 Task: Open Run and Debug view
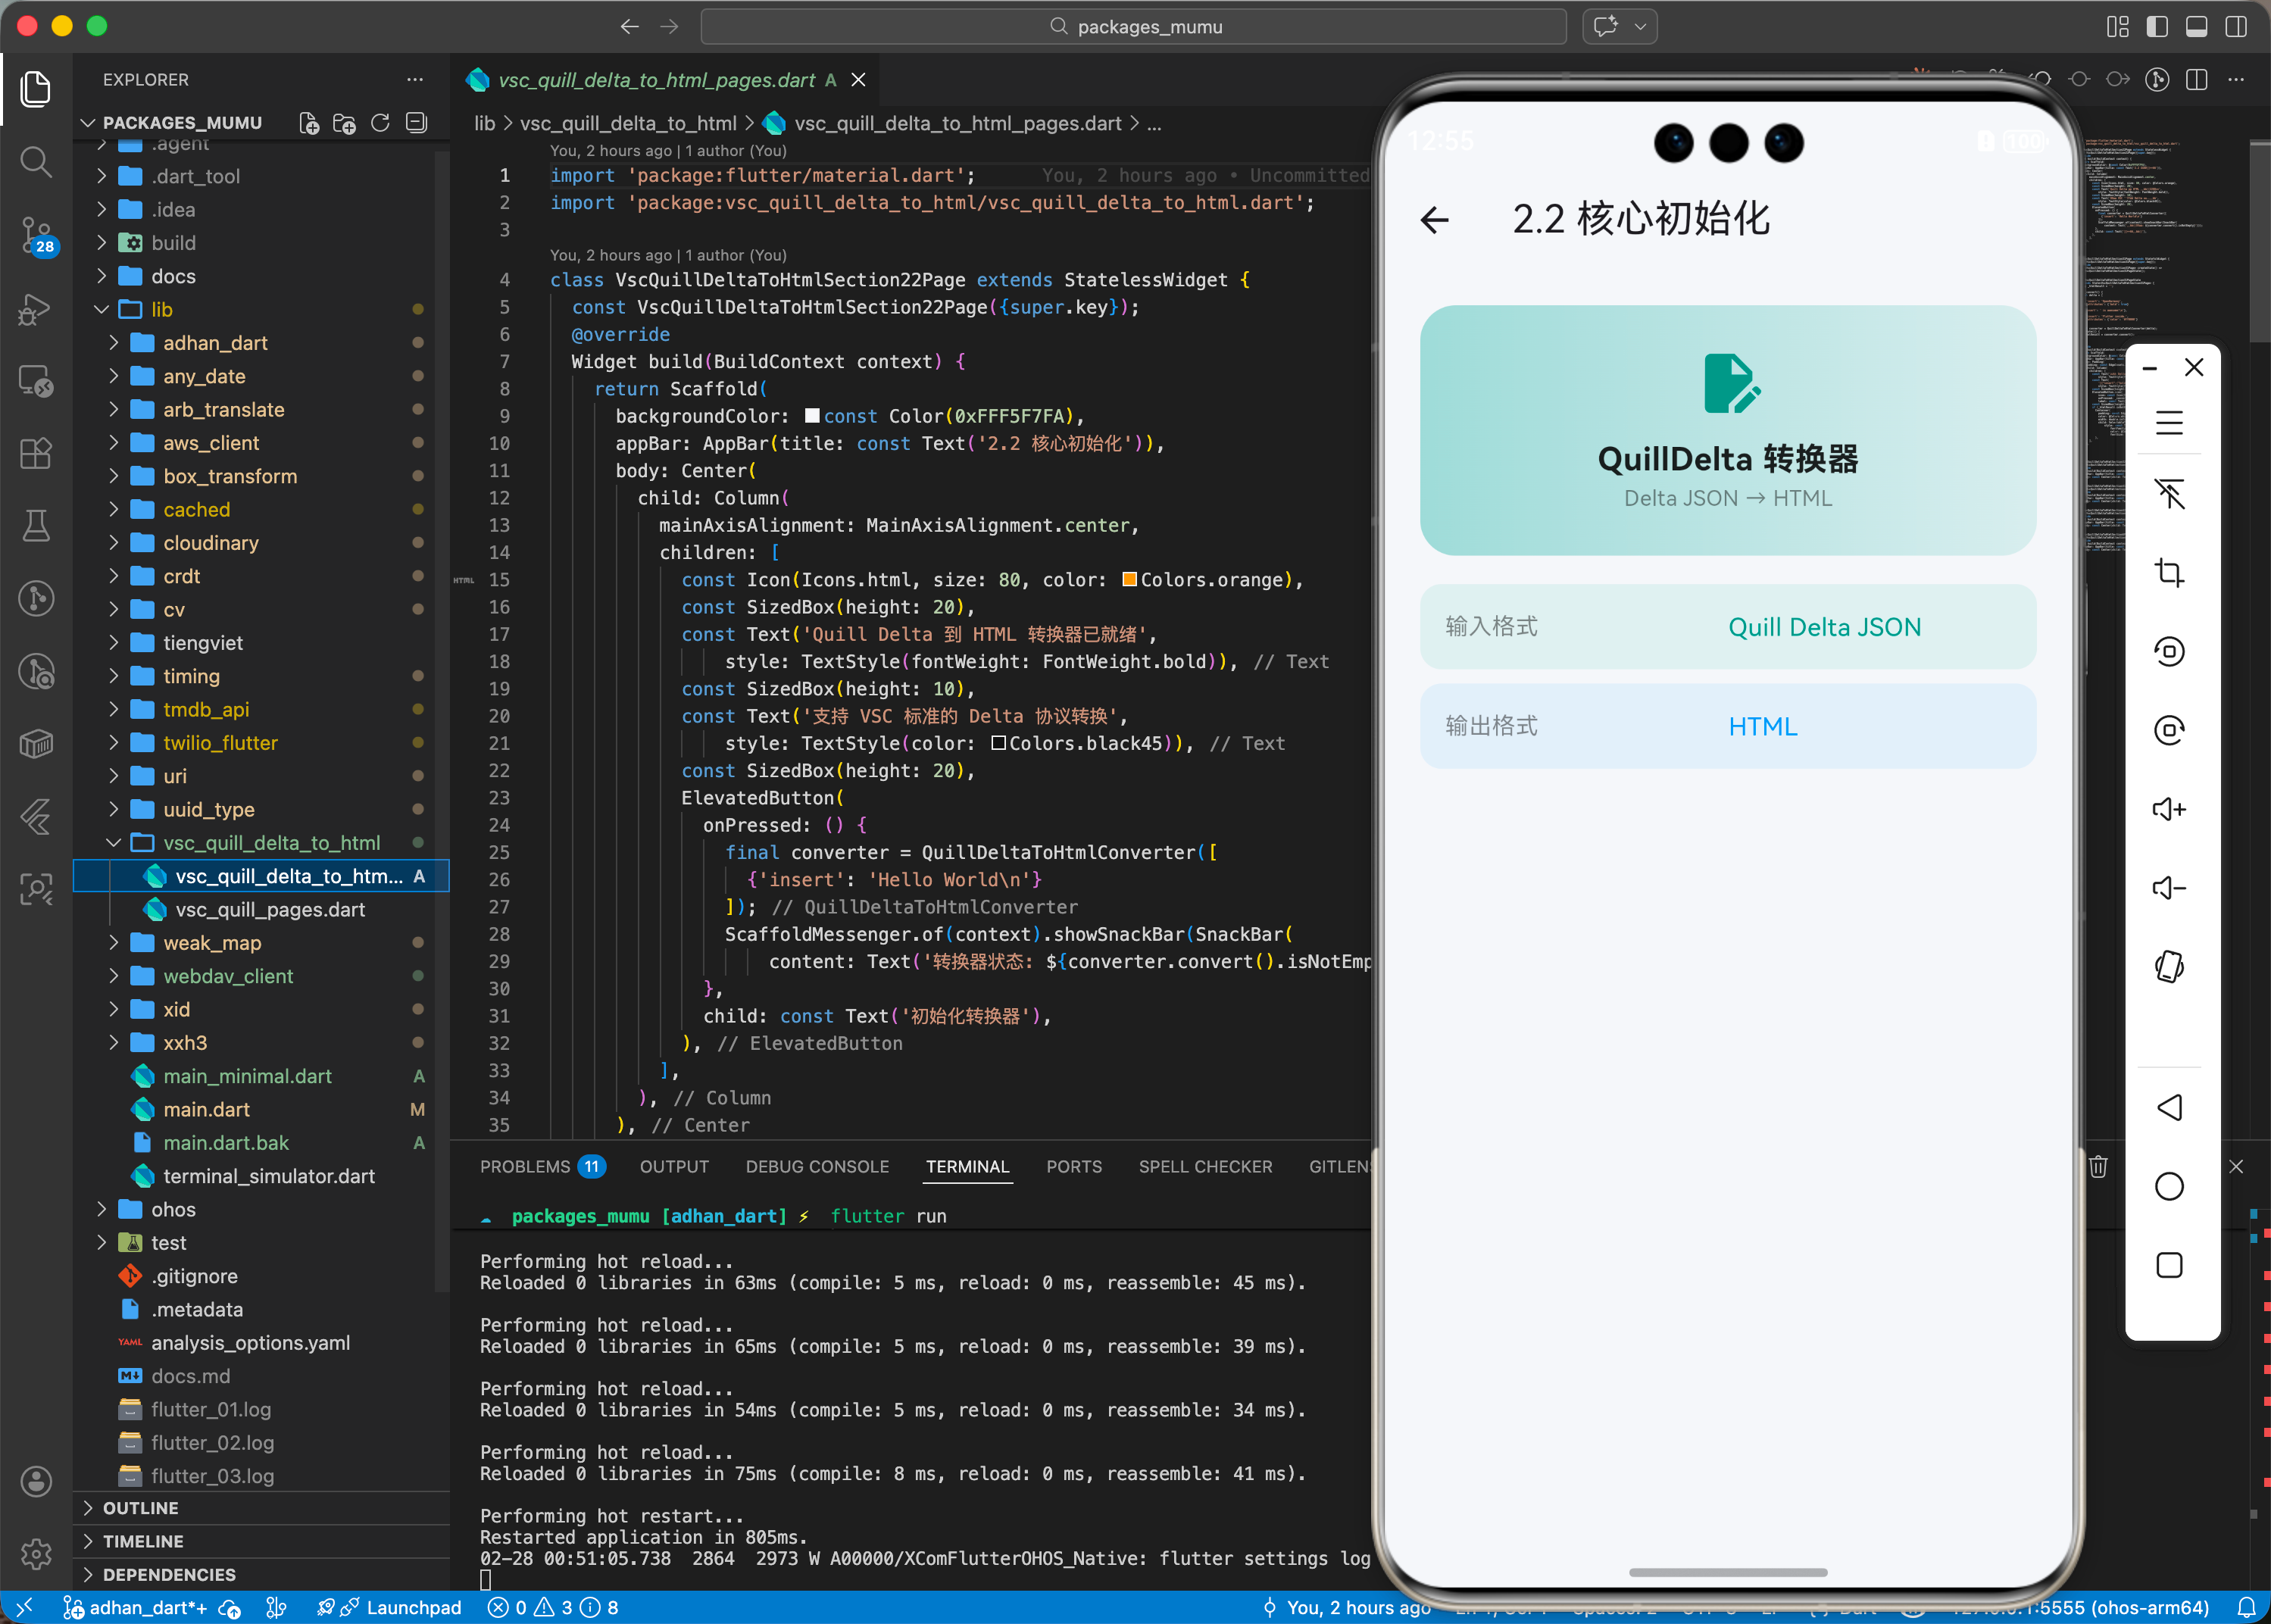pos(36,309)
